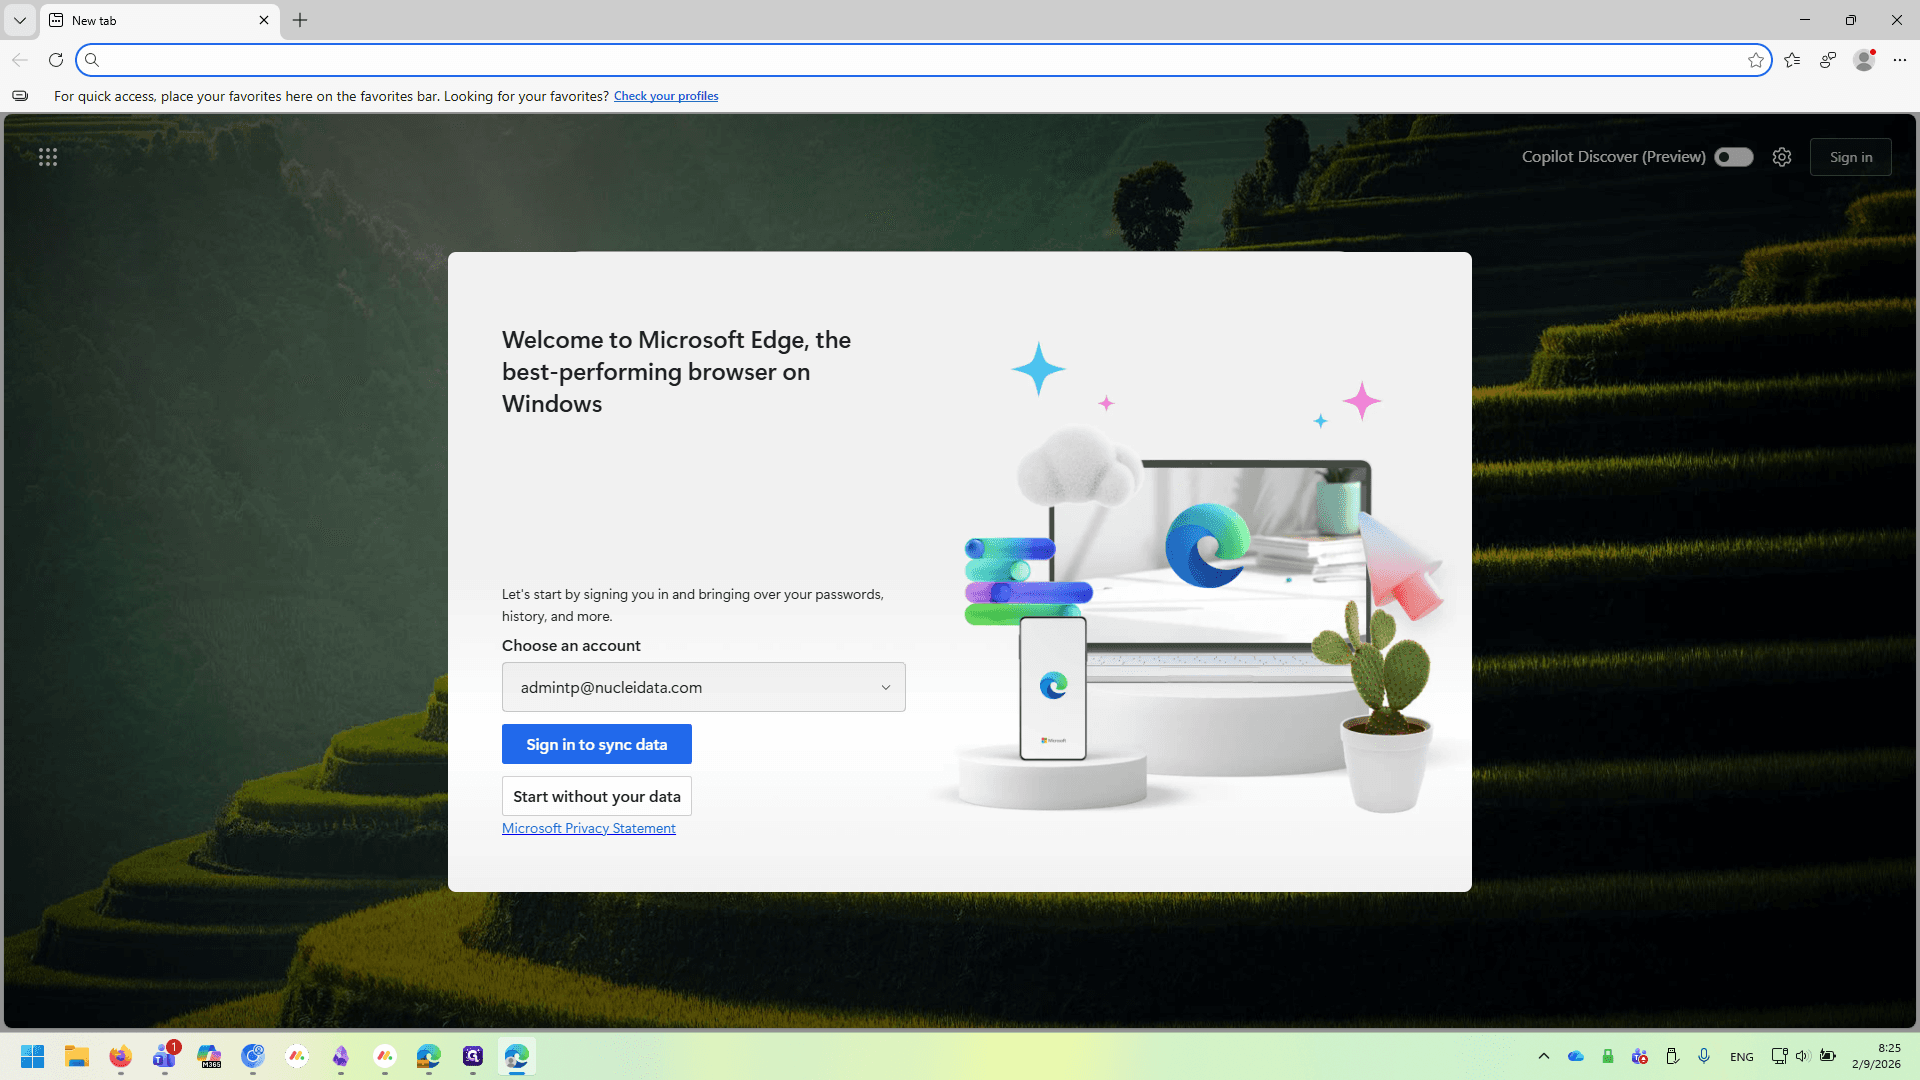Click OneDrive cloud tray icon
The image size is (1920, 1080).
pos(1576,1056)
